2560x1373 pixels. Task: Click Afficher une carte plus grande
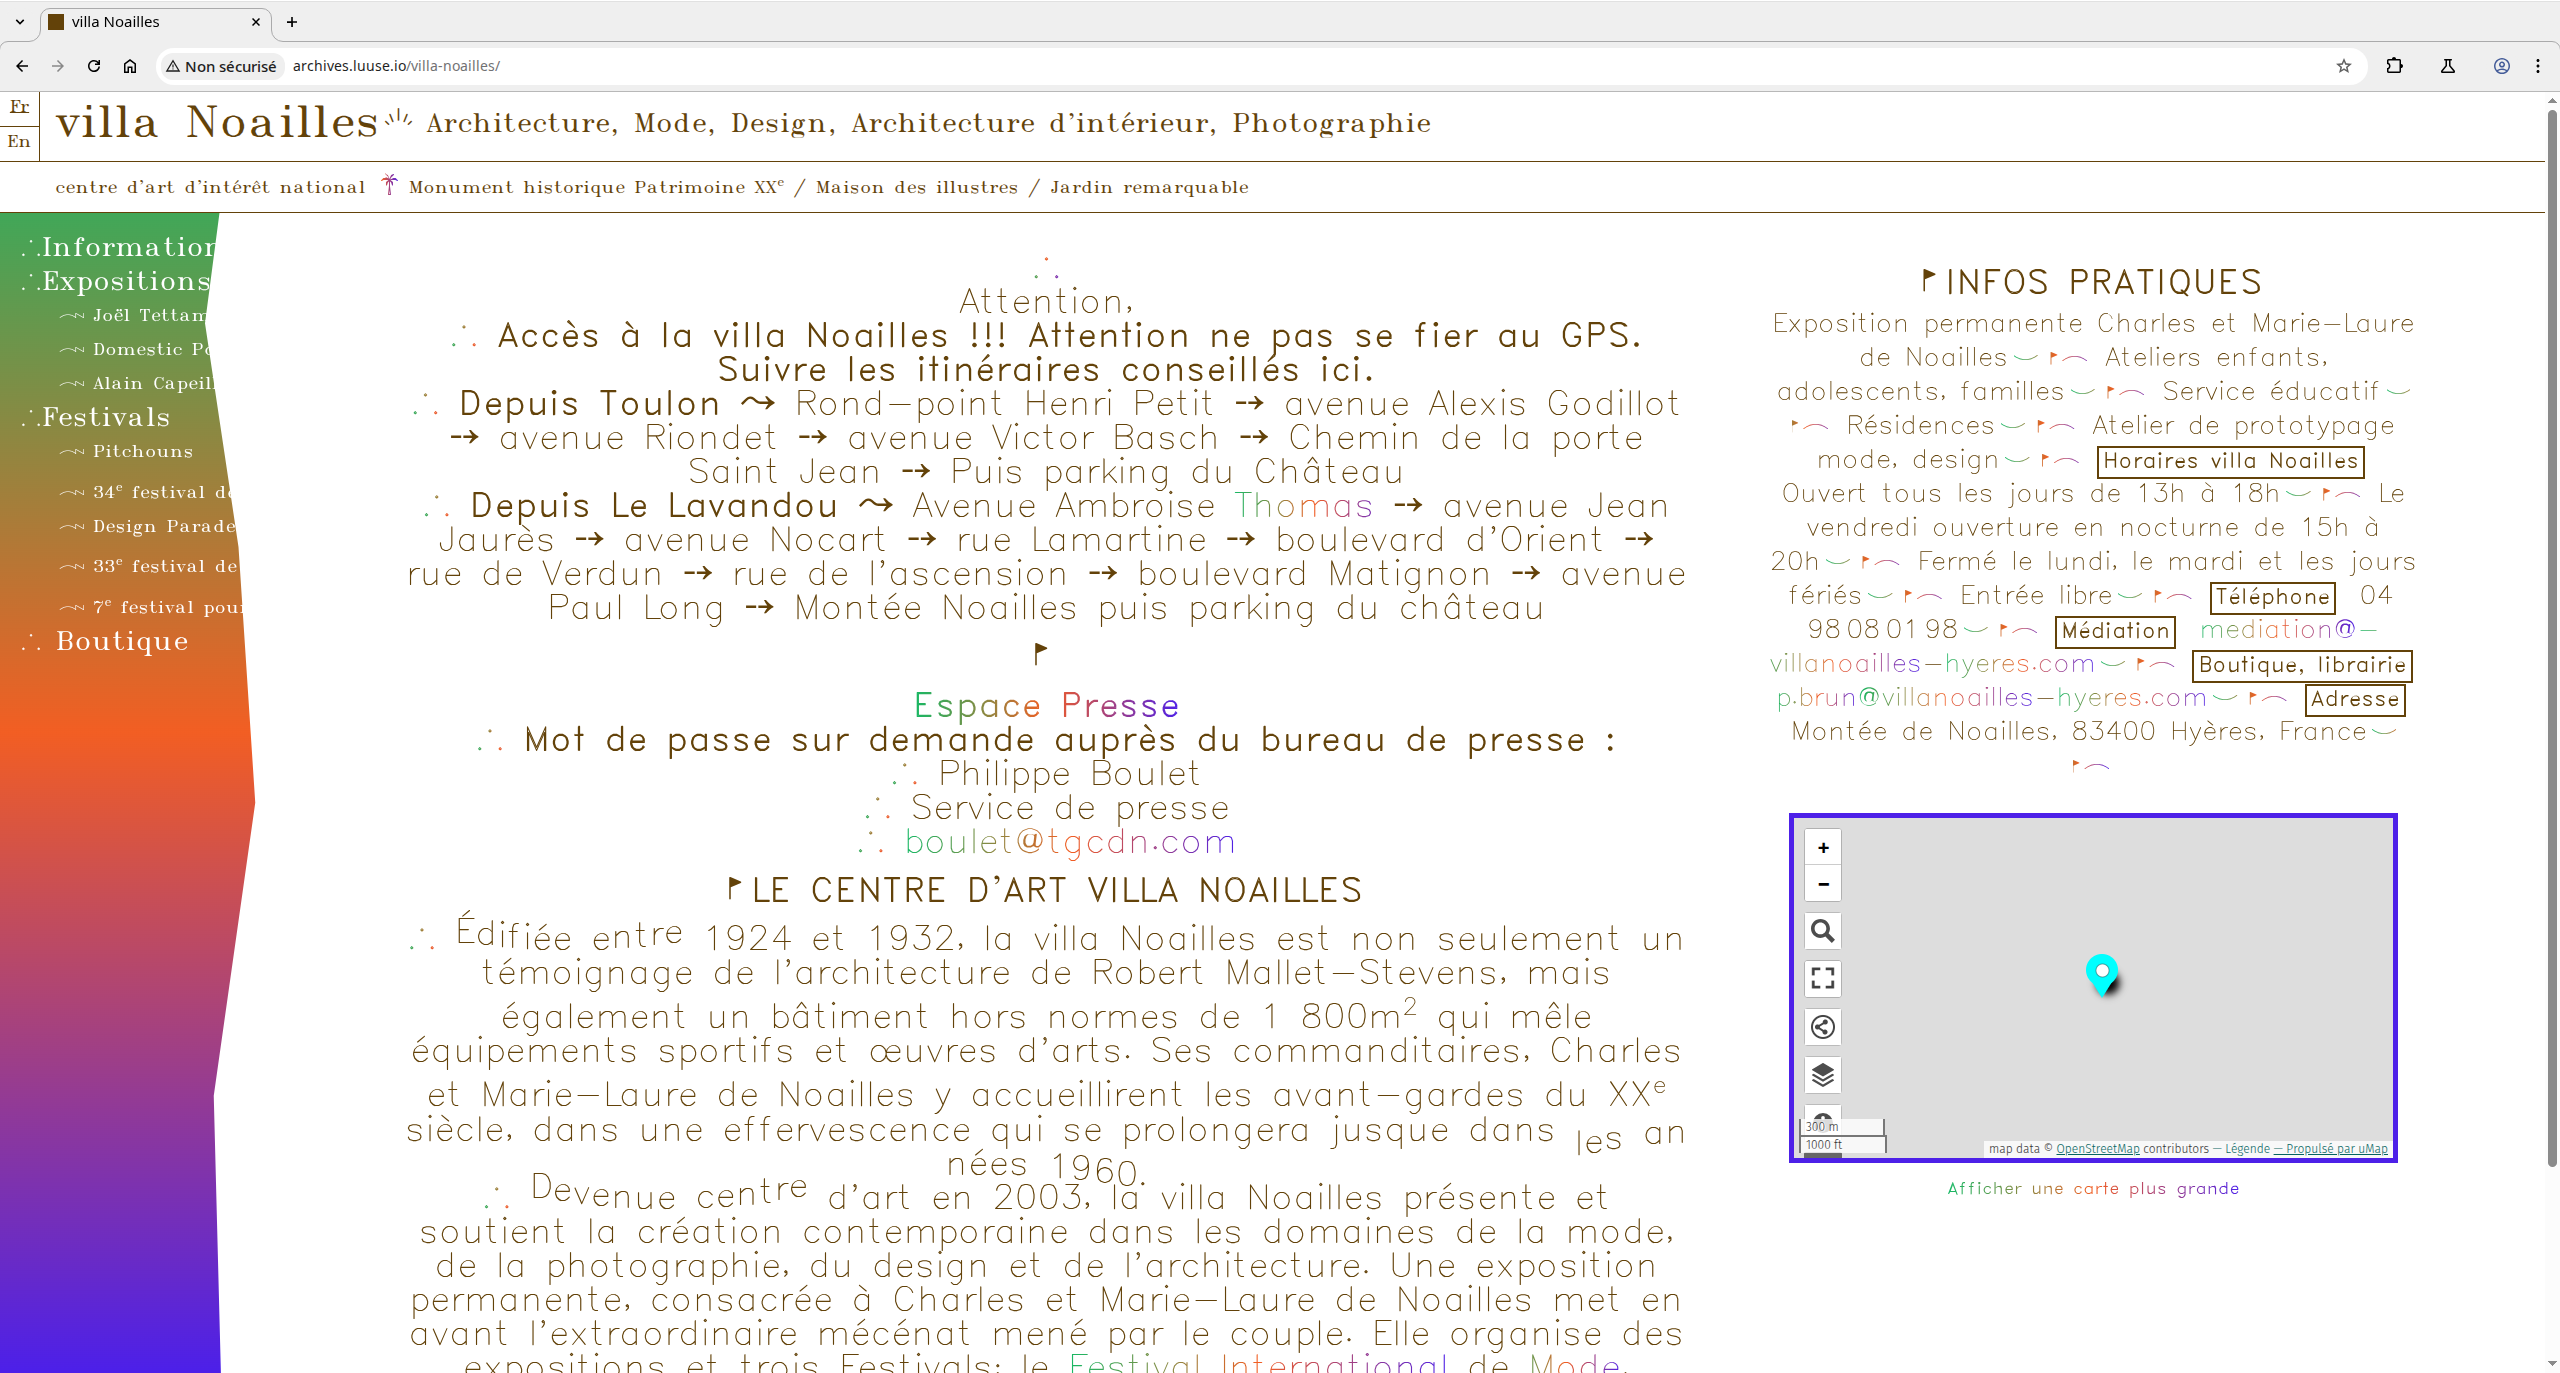pos(2092,1188)
